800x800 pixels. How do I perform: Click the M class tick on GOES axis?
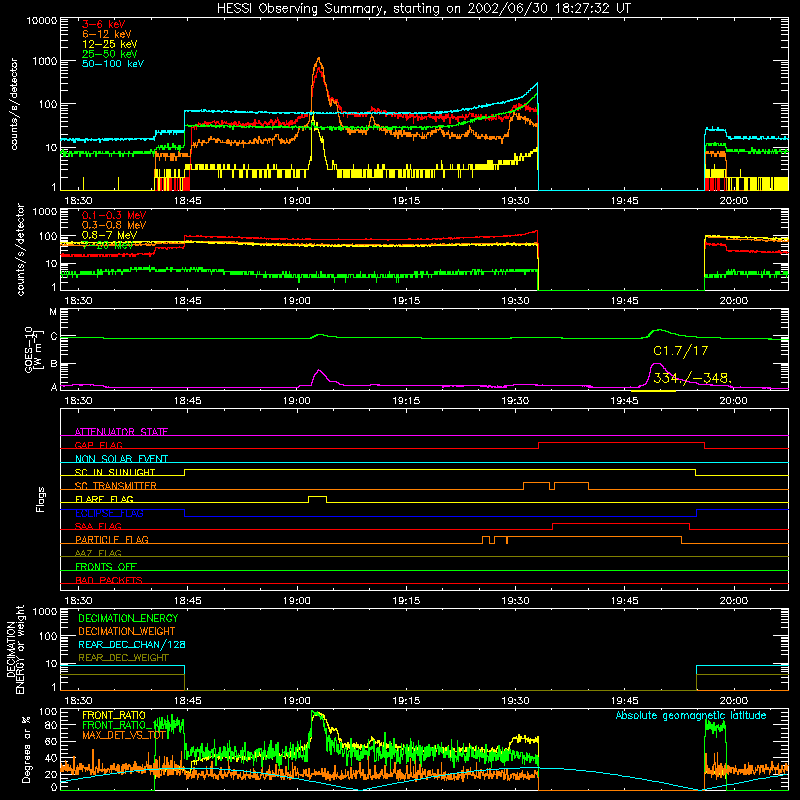point(53,312)
